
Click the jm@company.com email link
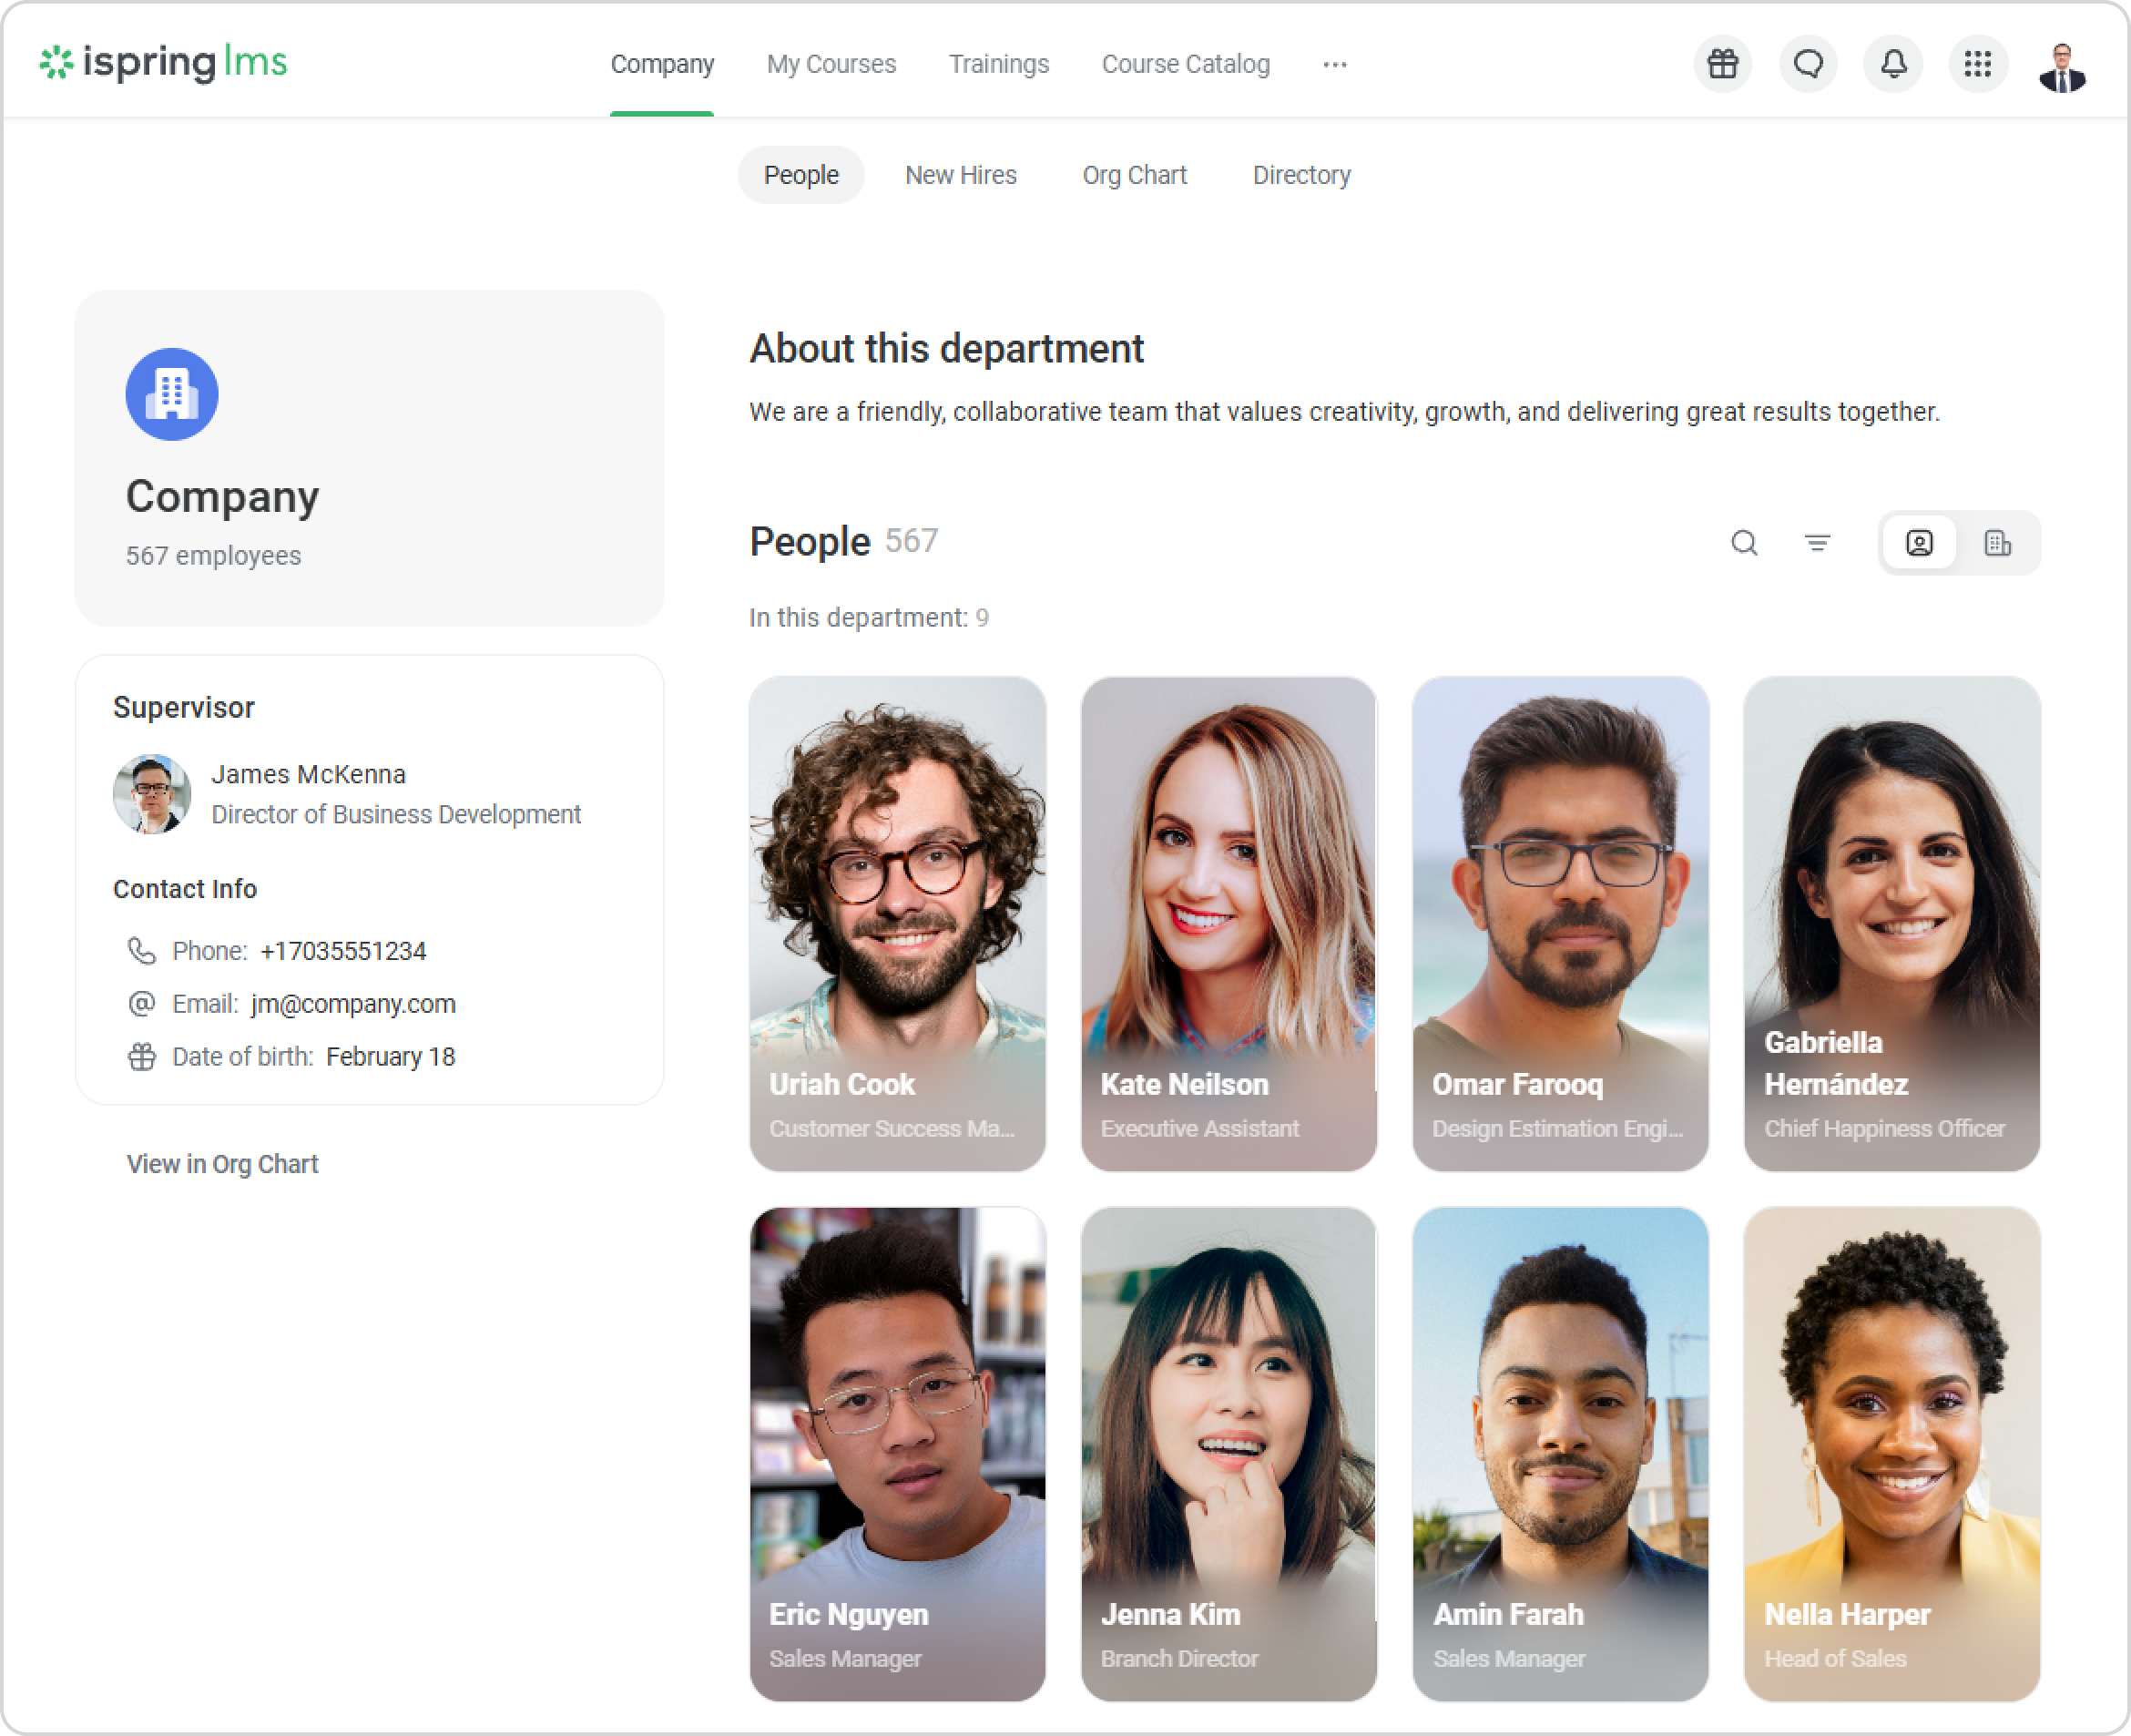point(353,1004)
